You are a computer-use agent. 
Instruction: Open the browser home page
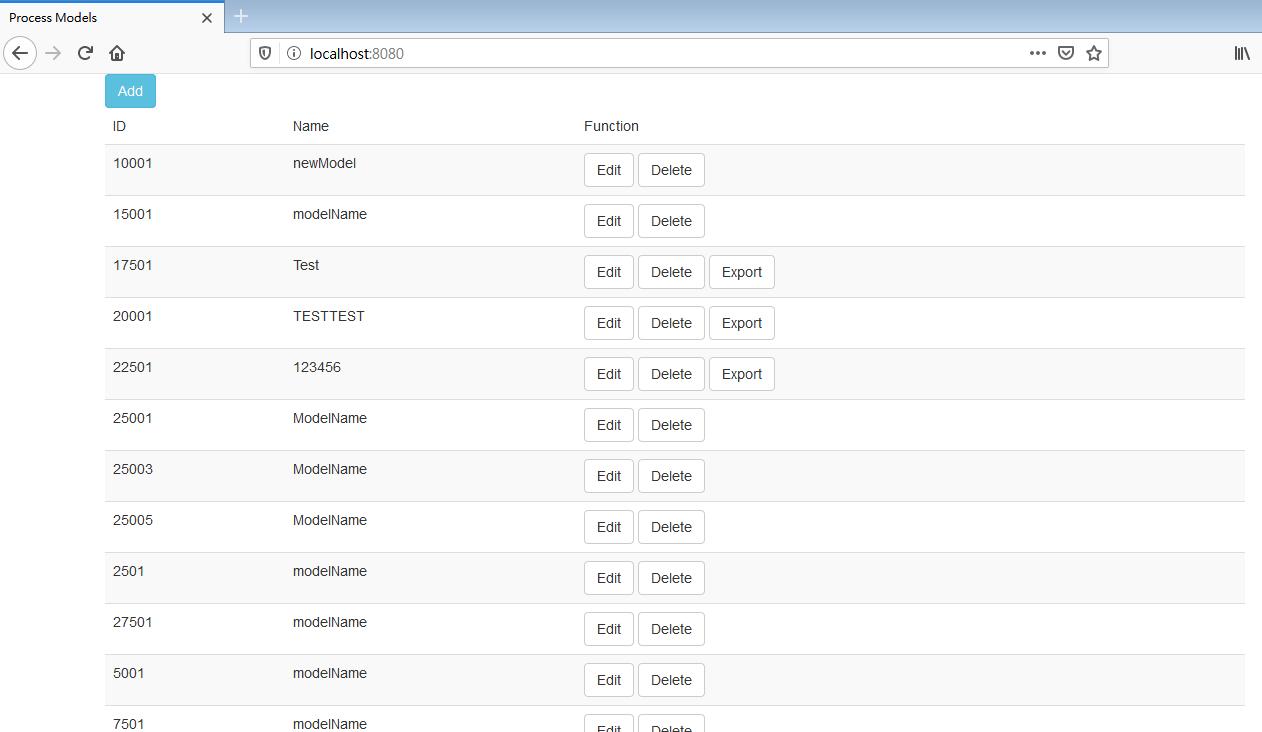click(117, 53)
